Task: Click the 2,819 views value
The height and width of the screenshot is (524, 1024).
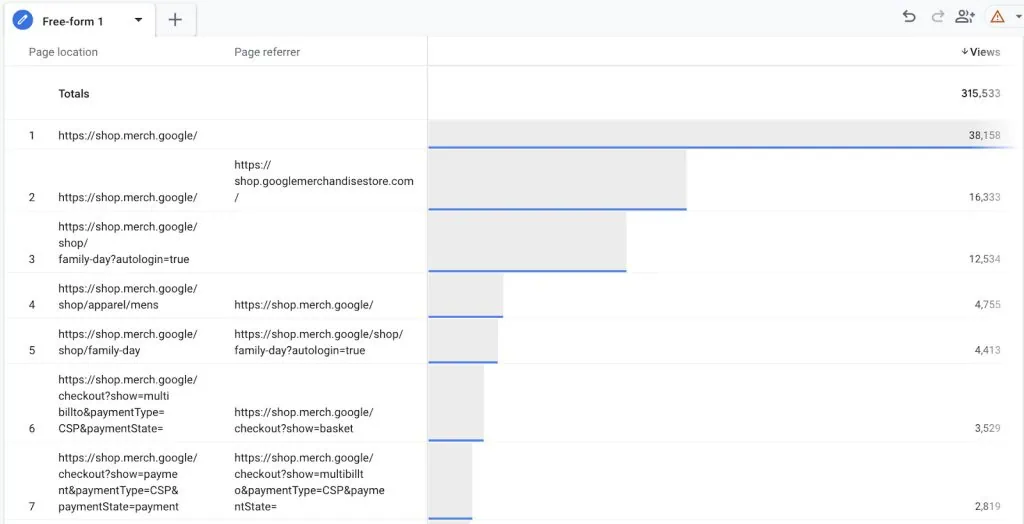Action: point(987,507)
